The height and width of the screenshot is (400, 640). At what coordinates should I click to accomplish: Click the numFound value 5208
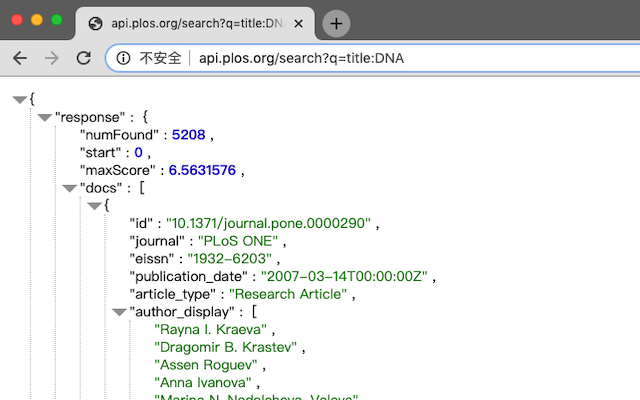click(188, 135)
